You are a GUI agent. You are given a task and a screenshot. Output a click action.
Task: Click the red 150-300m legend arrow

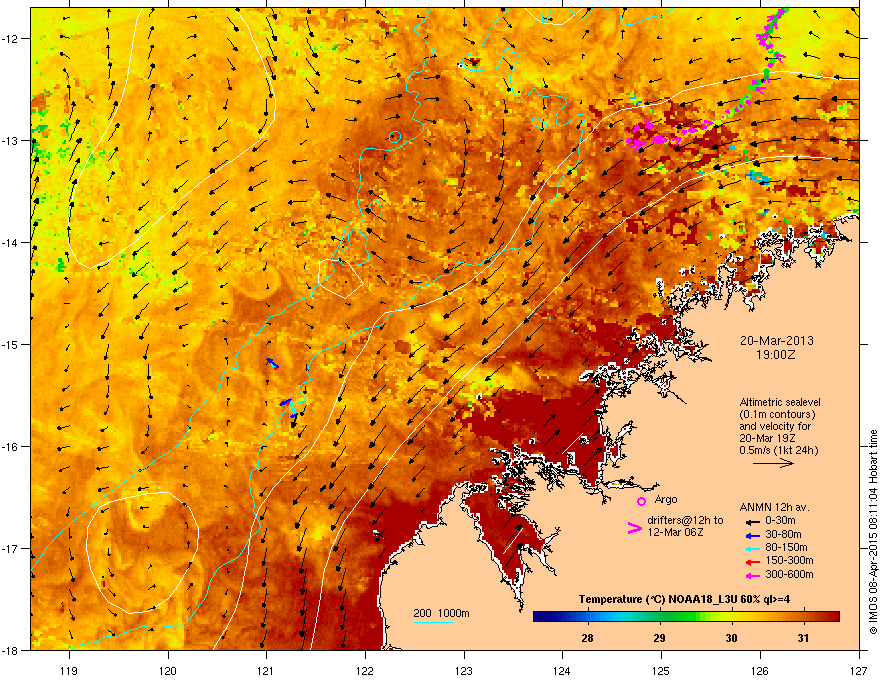point(752,562)
